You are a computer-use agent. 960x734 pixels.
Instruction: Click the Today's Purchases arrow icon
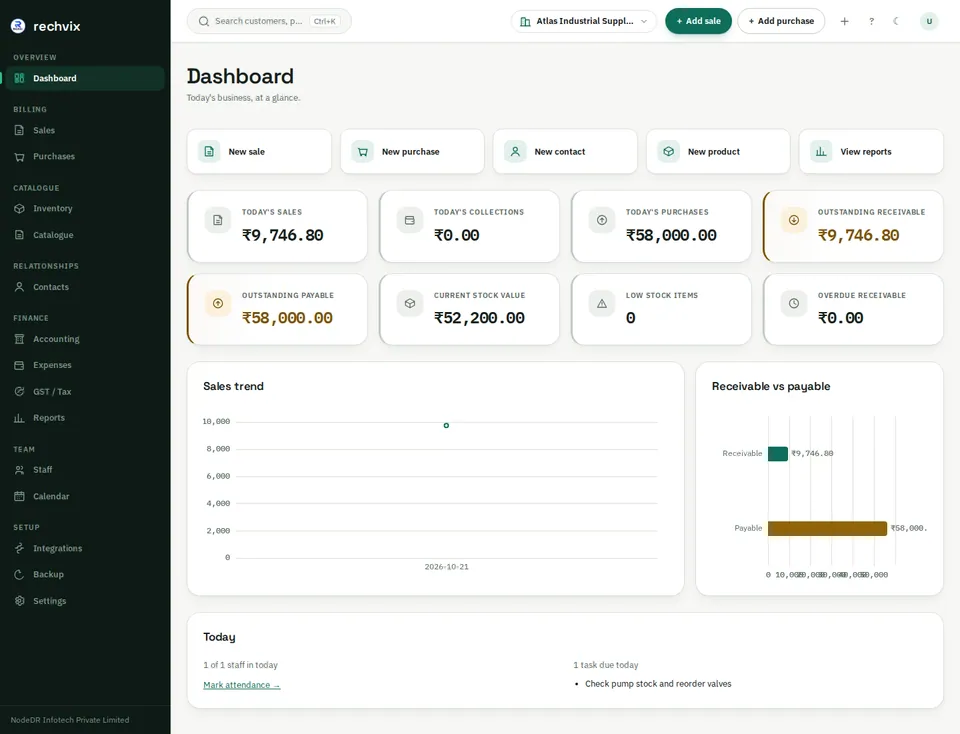click(602, 220)
